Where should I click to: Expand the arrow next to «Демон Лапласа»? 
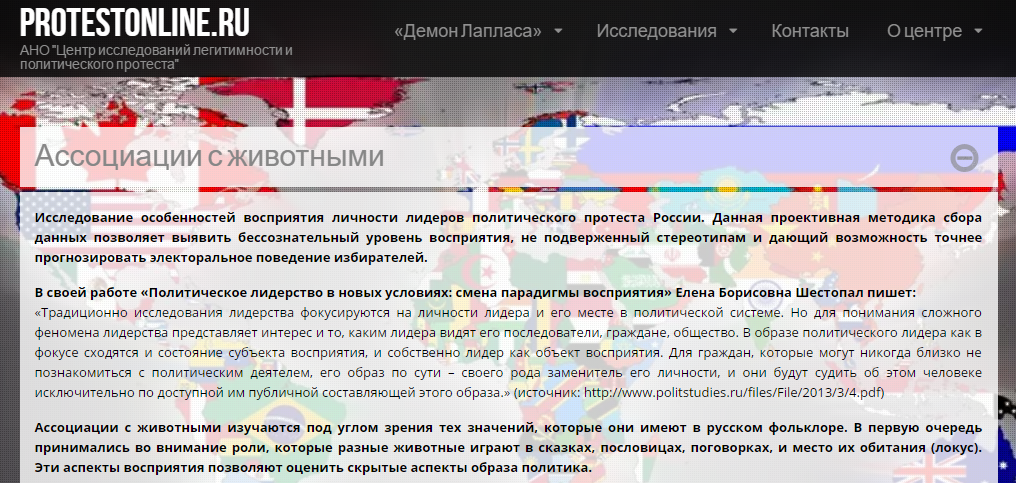[x=558, y=31]
